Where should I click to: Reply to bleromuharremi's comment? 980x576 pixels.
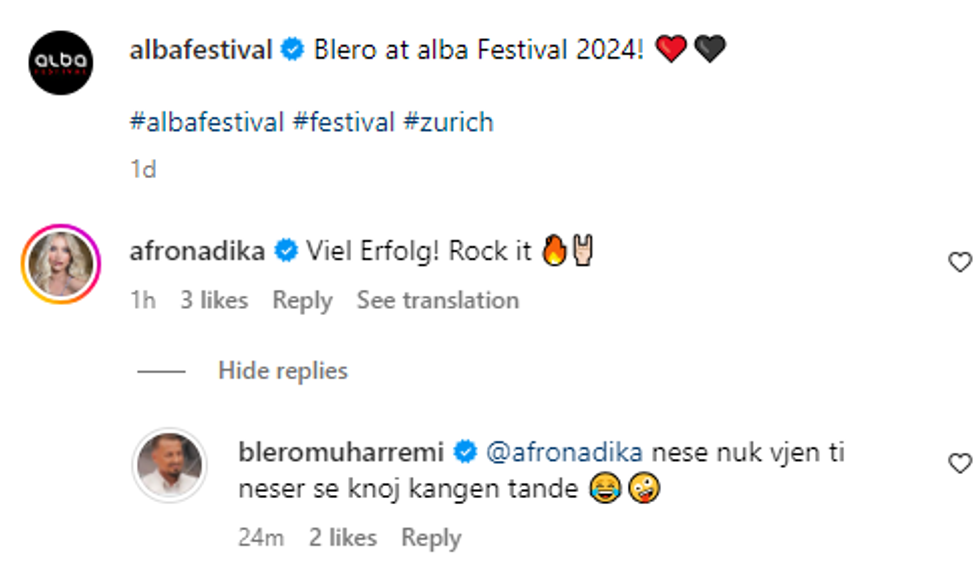click(432, 537)
